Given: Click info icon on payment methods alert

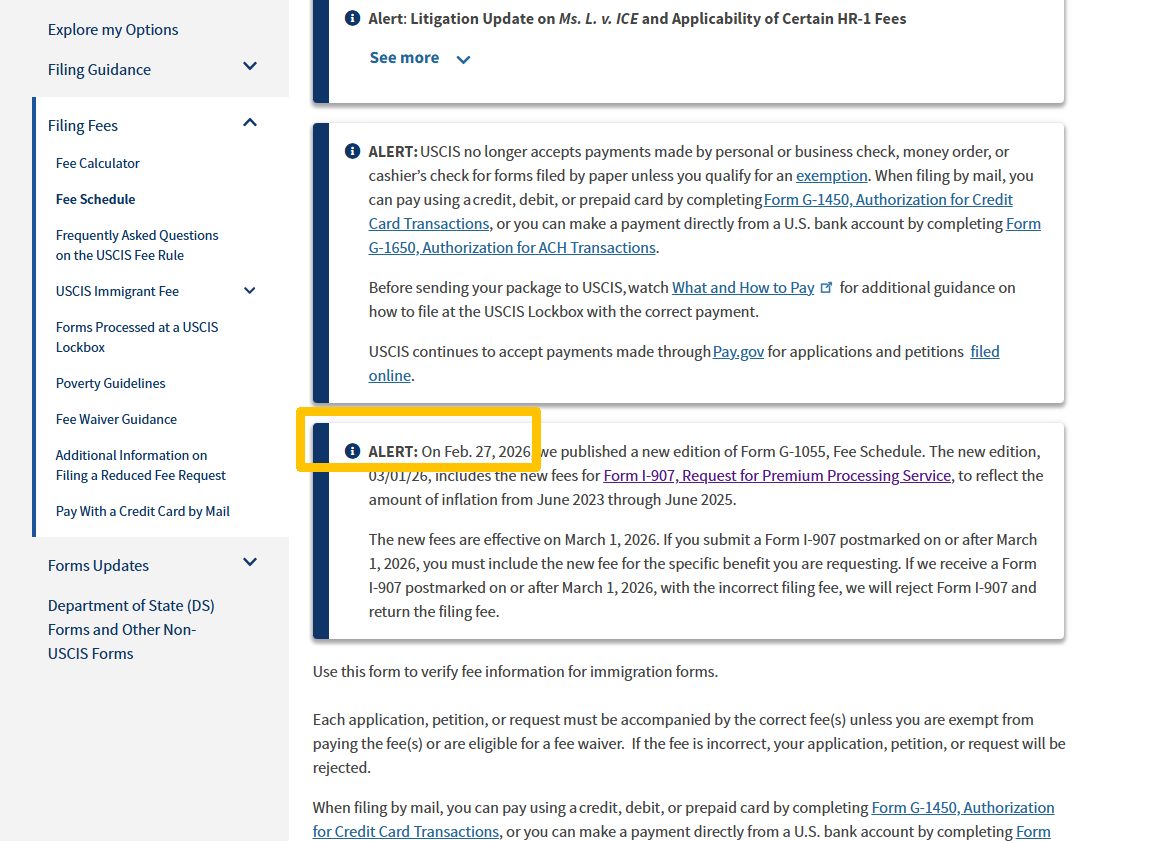Looking at the screenshot, I should 352,151.
